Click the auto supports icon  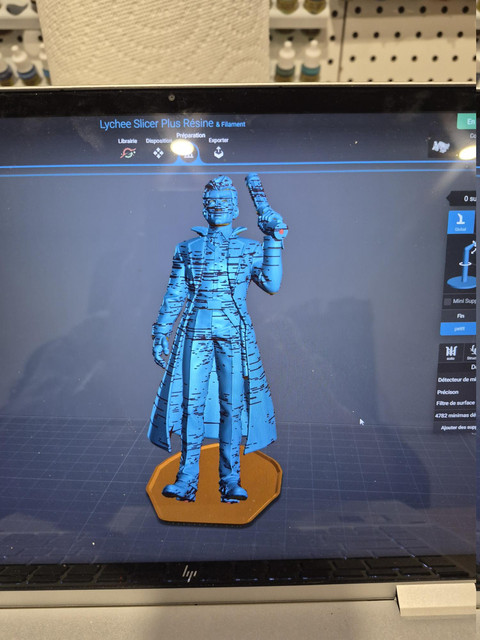451,353
